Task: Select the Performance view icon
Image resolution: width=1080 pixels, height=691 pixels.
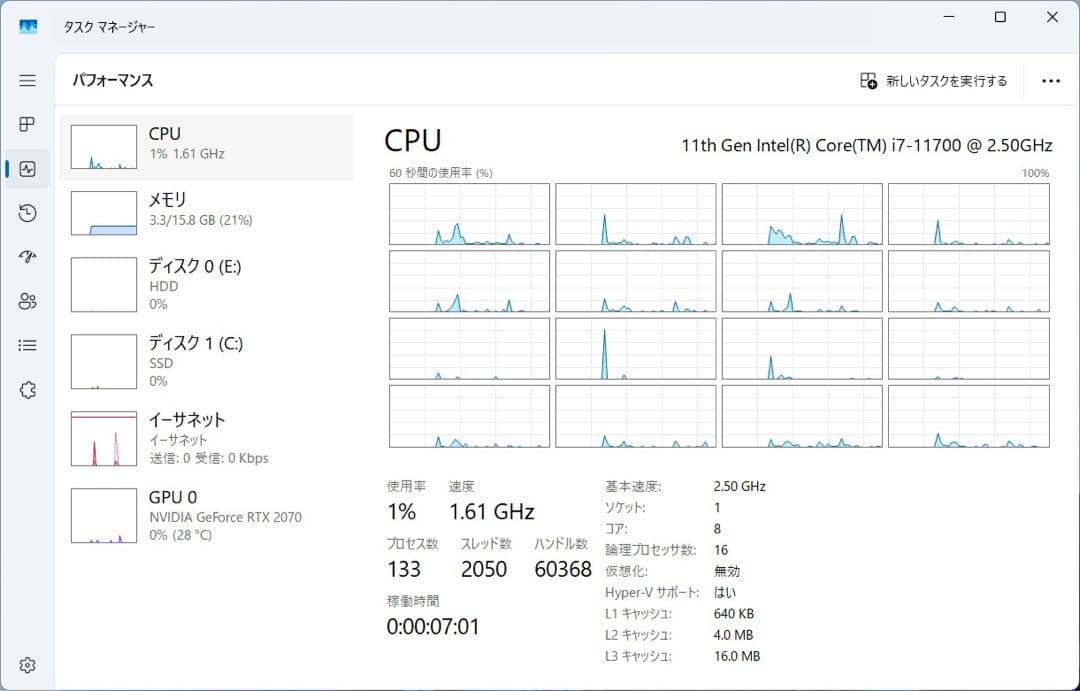Action: (x=27, y=168)
